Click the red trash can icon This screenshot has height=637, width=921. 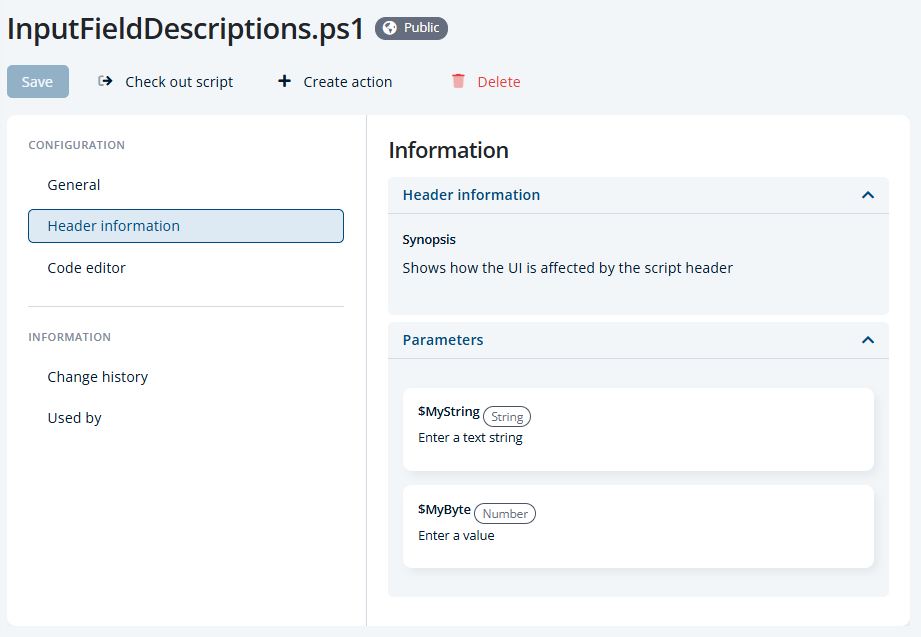pyautogui.click(x=458, y=81)
